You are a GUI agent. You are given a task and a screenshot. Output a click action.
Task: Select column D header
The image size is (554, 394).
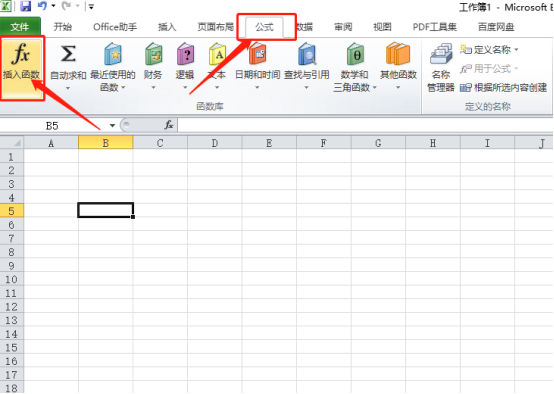pos(215,143)
